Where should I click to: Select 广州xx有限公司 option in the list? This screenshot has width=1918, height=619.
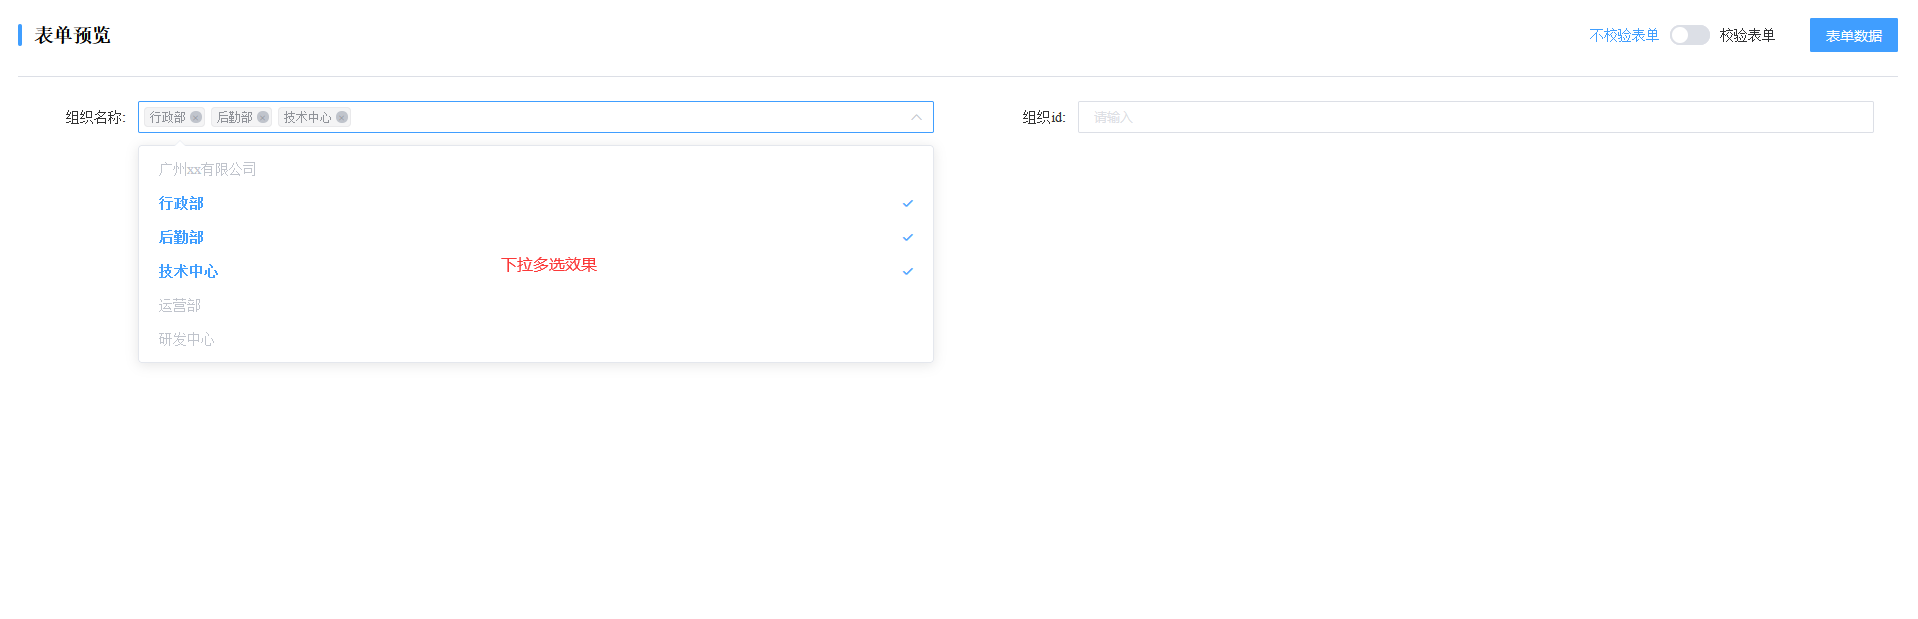point(536,169)
